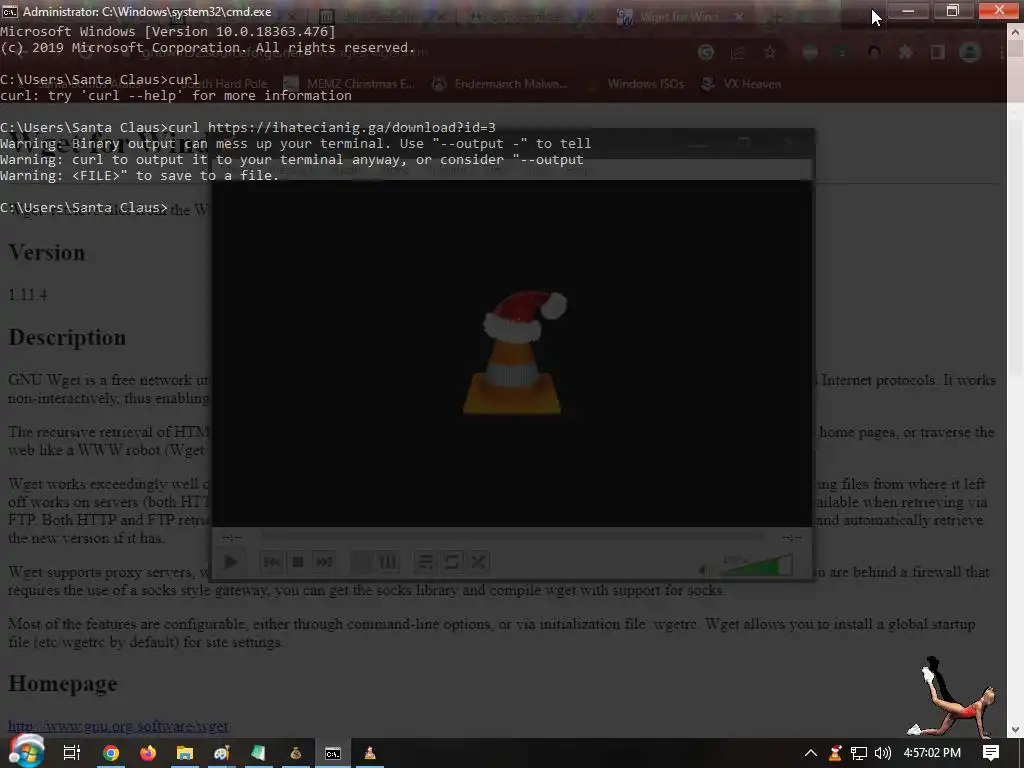Screen dimensions: 1024x768
Task: Restore down the cmd.exe window
Action: click(x=952, y=10)
